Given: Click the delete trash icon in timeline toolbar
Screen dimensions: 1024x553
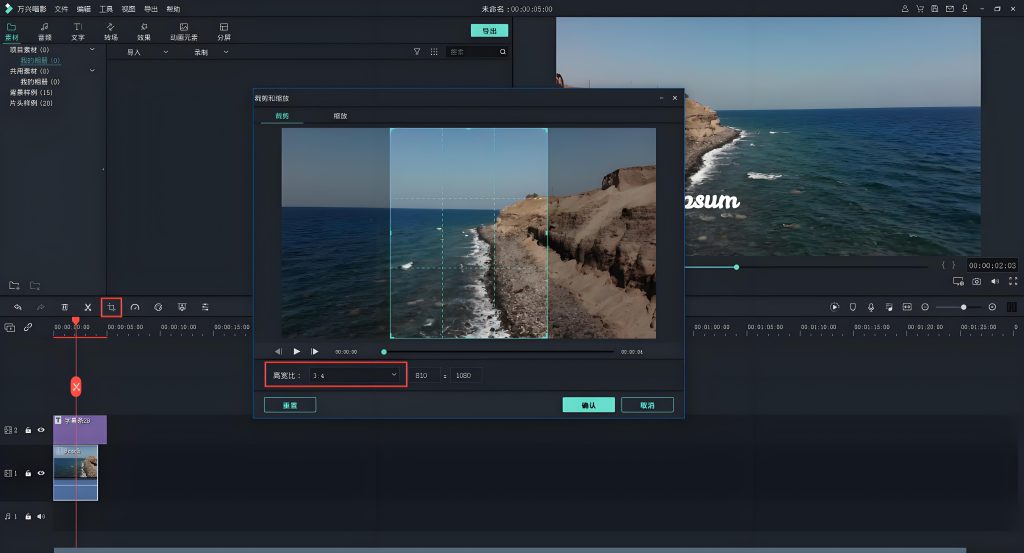Looking at the screenshot, I should (65, 307).
